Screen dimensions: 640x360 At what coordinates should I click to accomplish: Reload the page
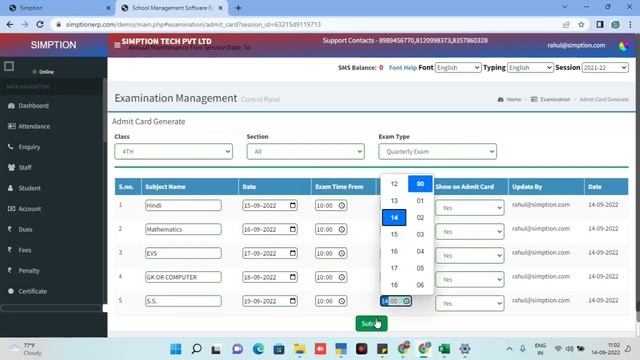pyautogui.click(x=40, y=24)
